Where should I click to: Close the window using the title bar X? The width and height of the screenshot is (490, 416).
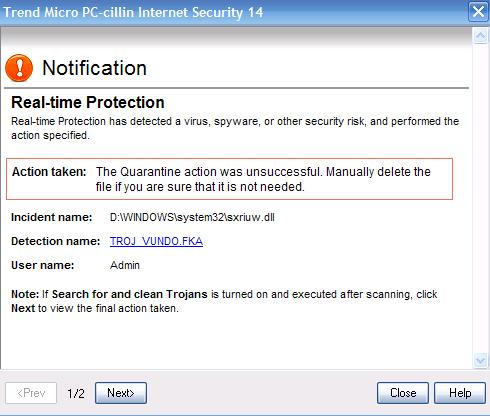[x=478, y=12]
